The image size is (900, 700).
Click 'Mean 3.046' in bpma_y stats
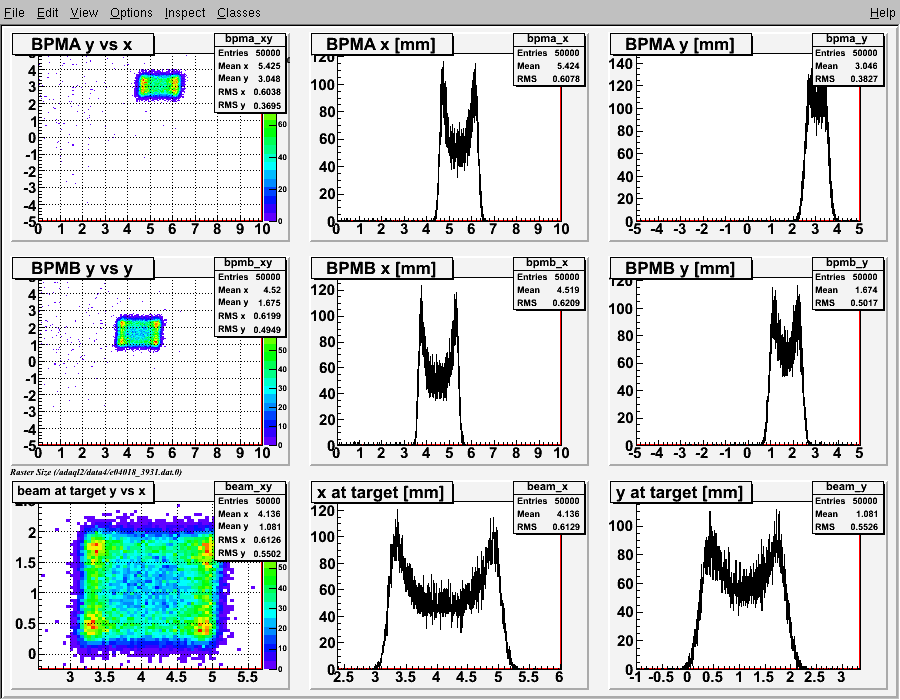pyautogui.click(x=847, y=66)
